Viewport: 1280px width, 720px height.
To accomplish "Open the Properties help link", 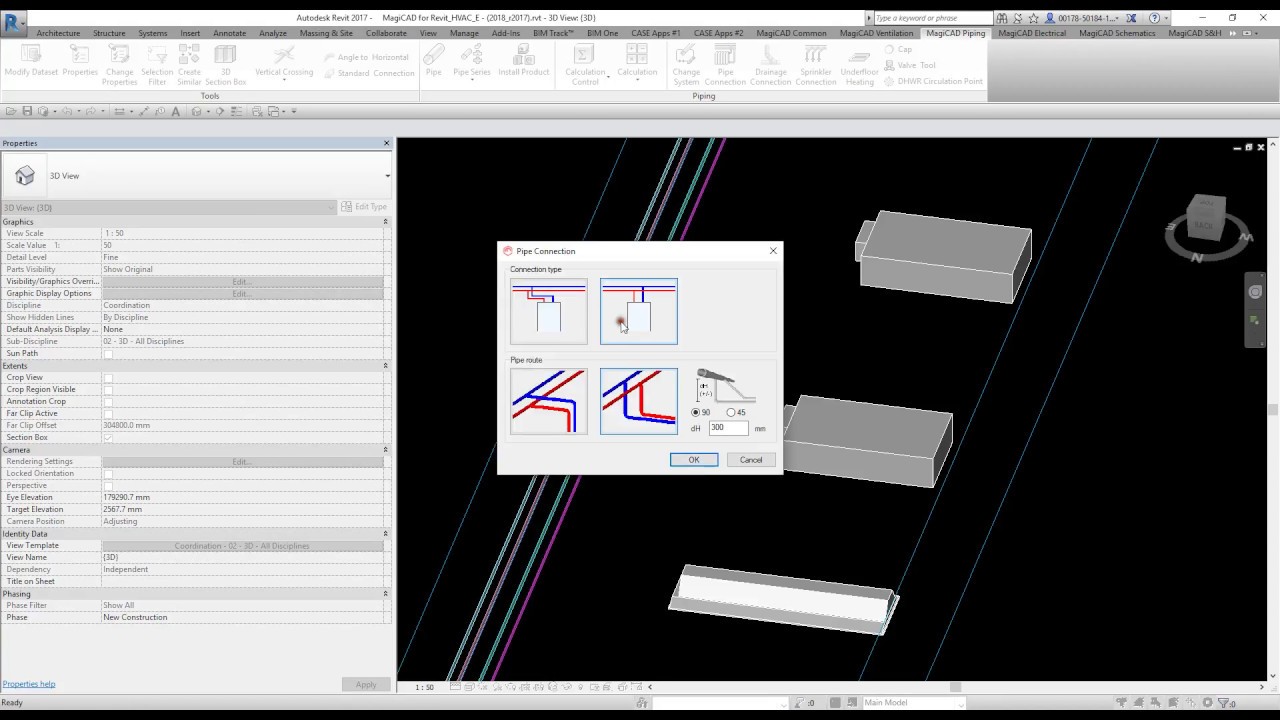I will (29, 684).
